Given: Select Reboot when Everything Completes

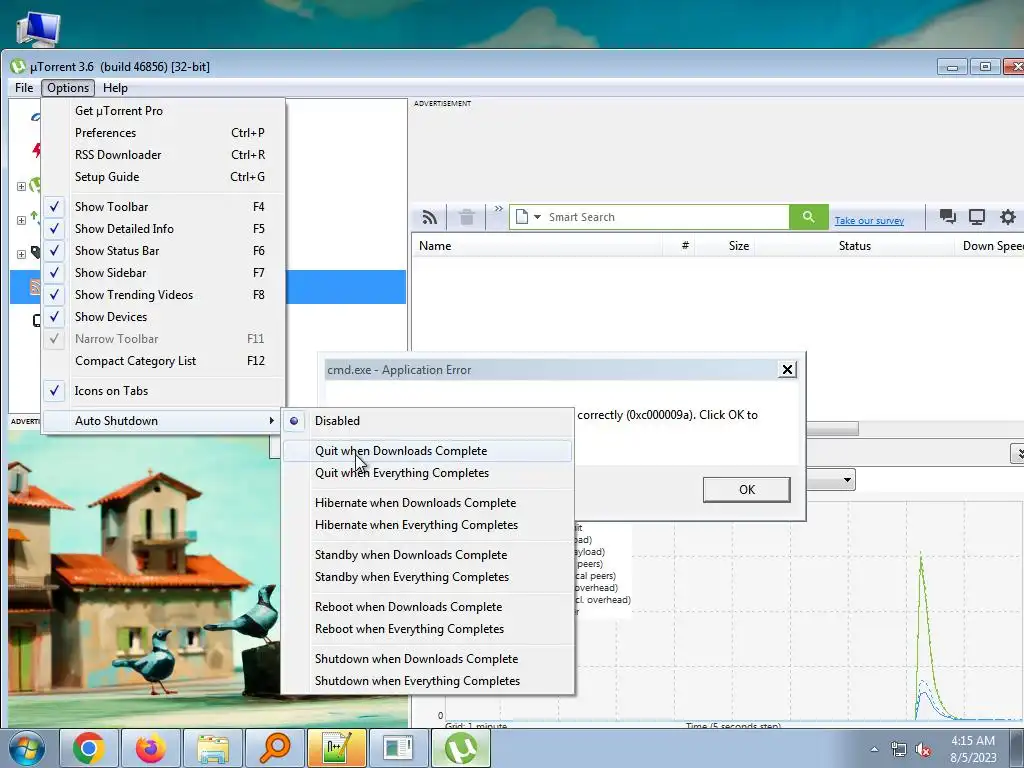Looking at the screenshot, I should pyautogui.click(x=428, y=629).
